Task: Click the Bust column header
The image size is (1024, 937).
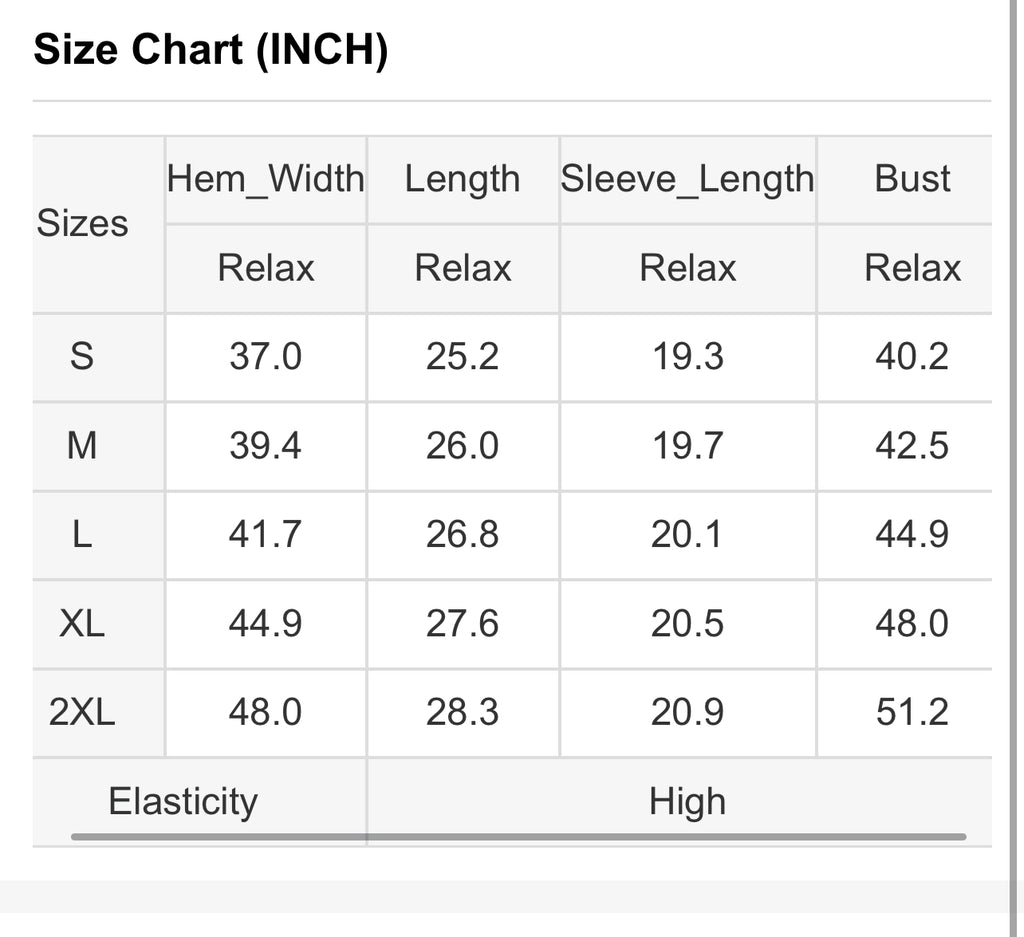Action: tap(912, 178)
